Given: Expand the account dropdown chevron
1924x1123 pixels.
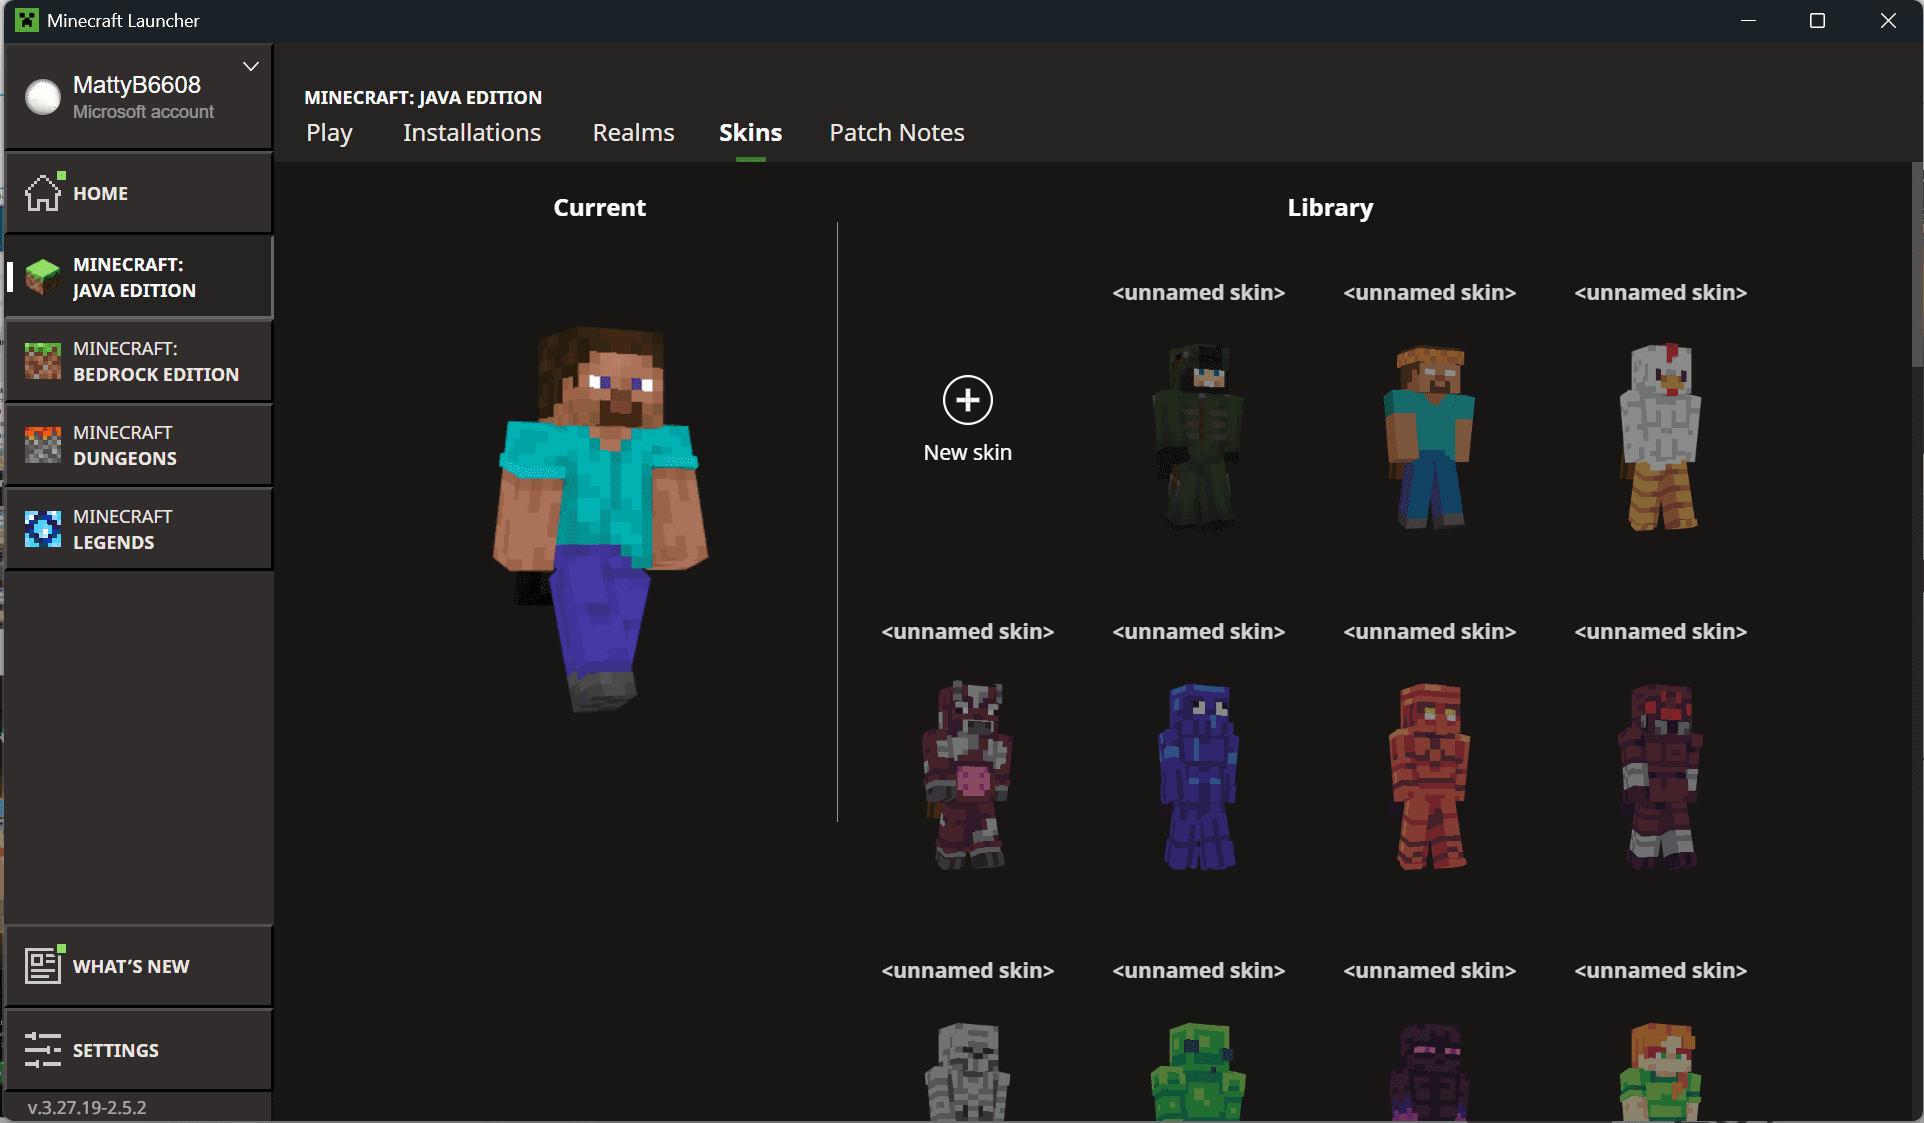Looking at the screenshot, I should click(251, 67).
